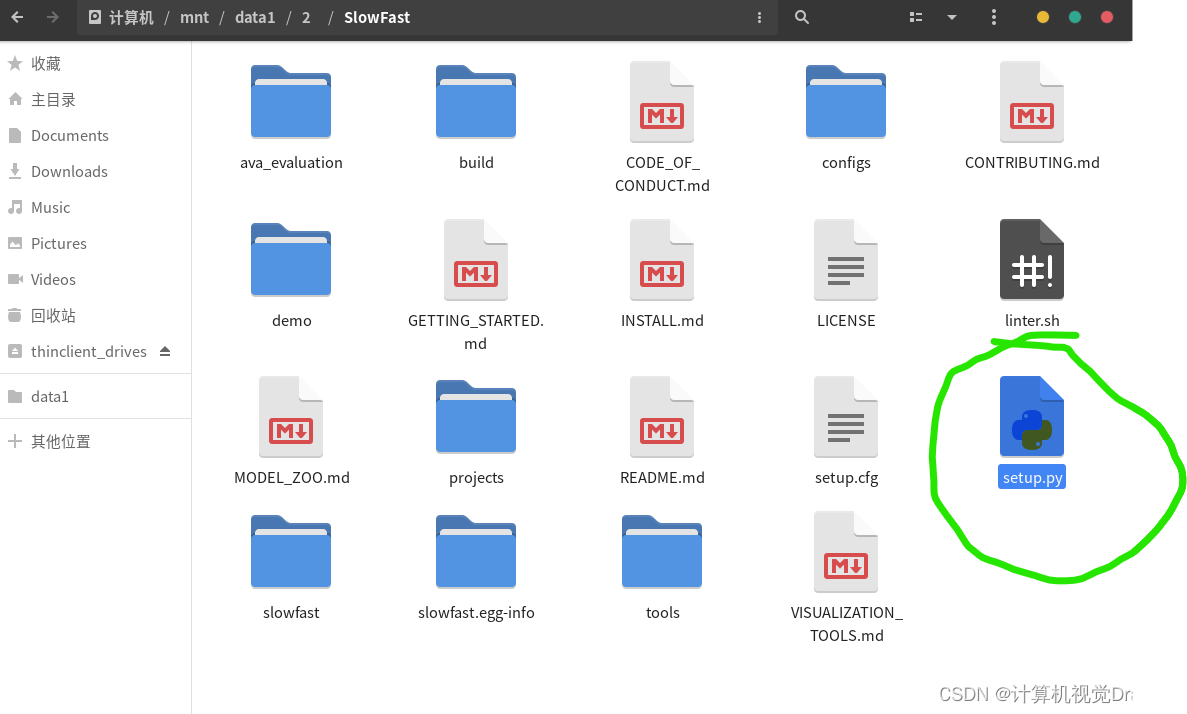The height and width of the screenshot is (714, 1187).
Task: Select the setup.cfg file icon
Action: point(846,416)
